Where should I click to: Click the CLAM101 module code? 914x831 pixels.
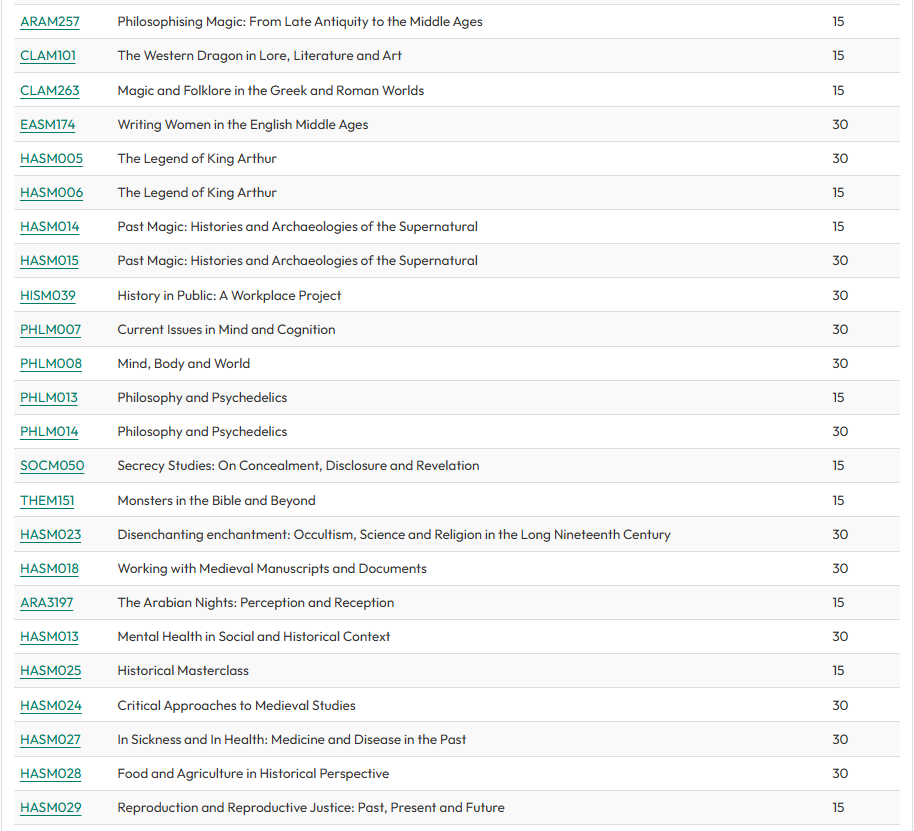click(x=48, y=56)
